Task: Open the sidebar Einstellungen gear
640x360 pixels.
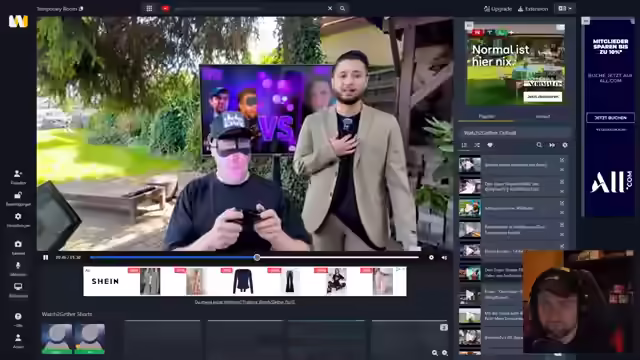Action: point(18,217)
